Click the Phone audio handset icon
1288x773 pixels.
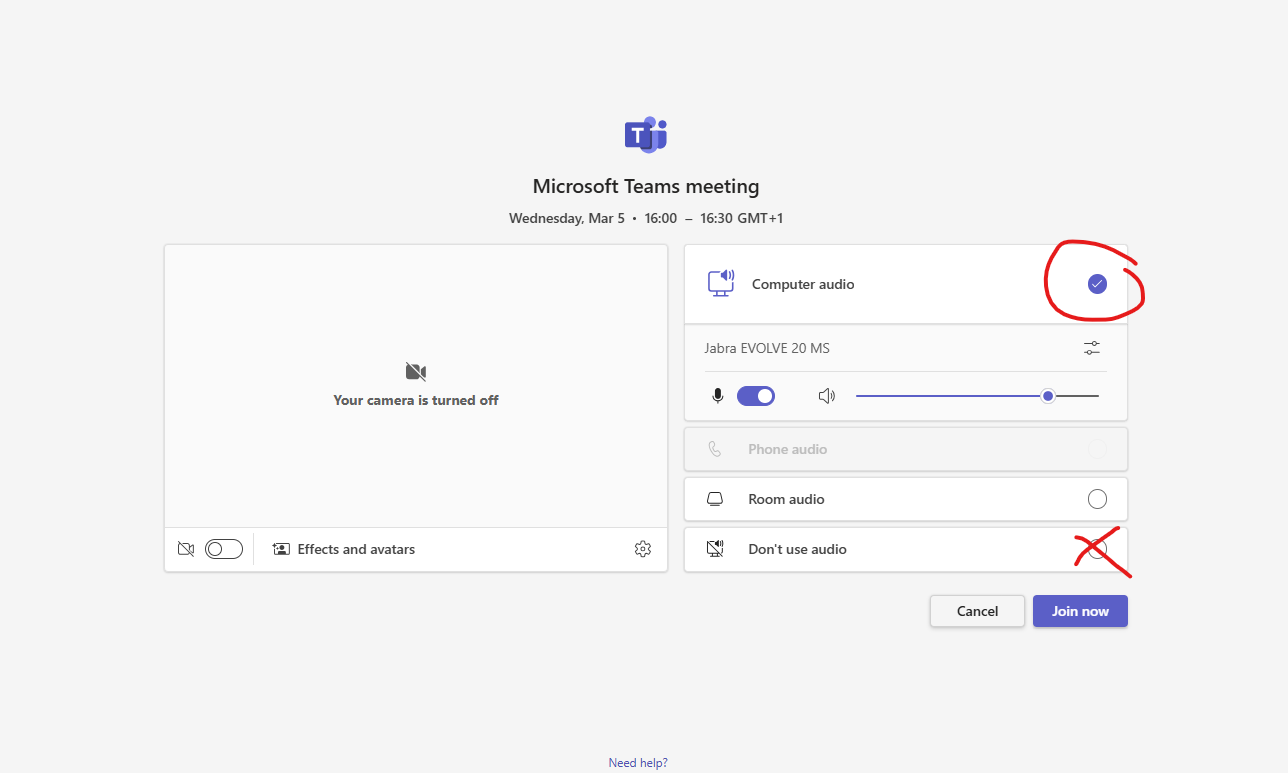click(714, 449)
